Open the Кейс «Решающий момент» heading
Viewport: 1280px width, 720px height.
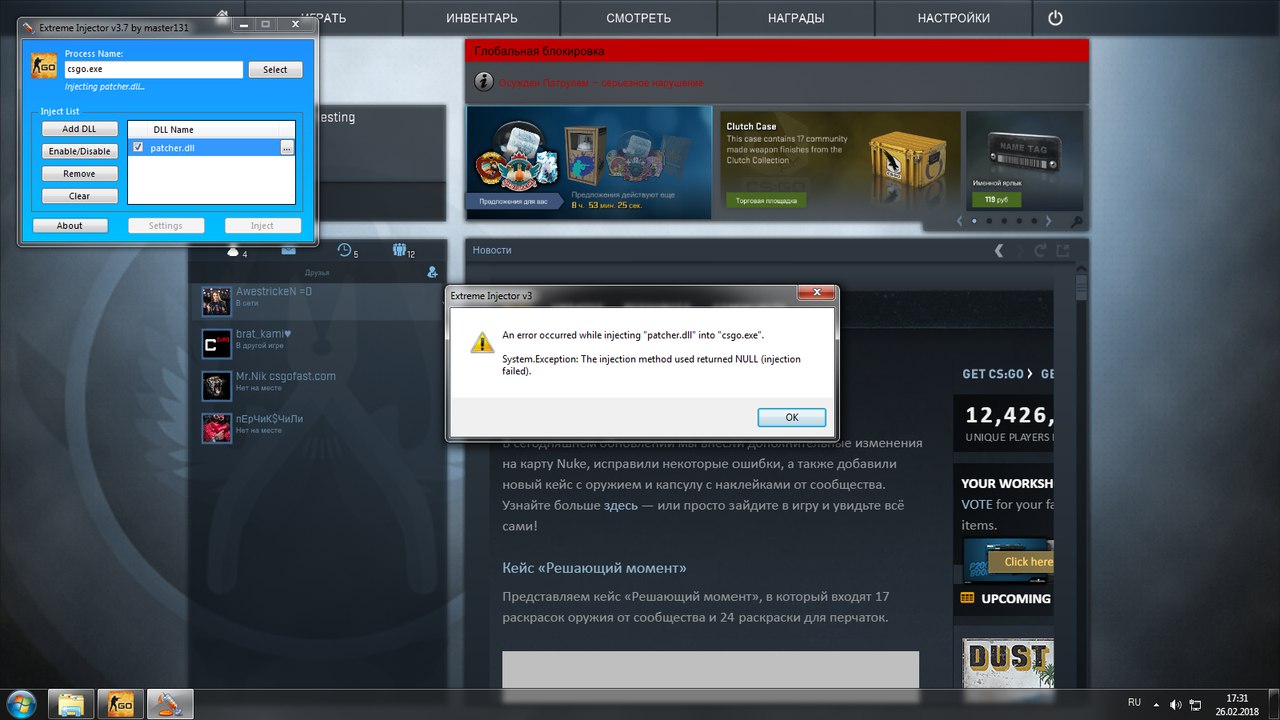(x=594, y=568)
